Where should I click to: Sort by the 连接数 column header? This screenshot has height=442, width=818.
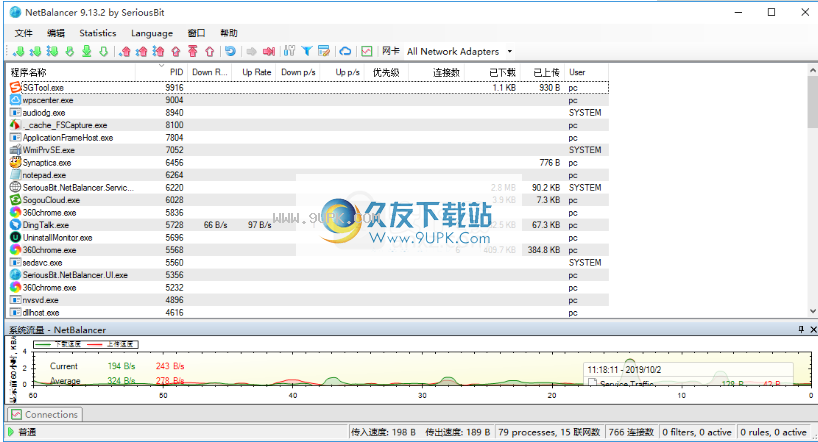[x=436, y=72]
